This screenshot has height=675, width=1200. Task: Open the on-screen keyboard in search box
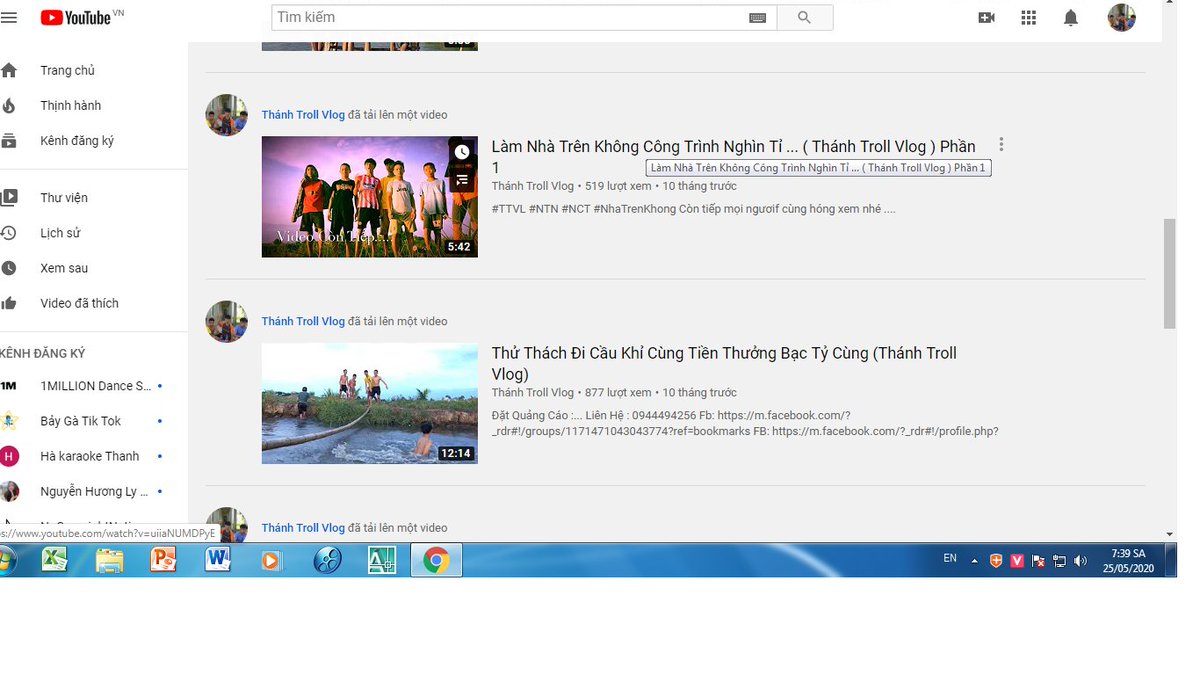point(757,18)
